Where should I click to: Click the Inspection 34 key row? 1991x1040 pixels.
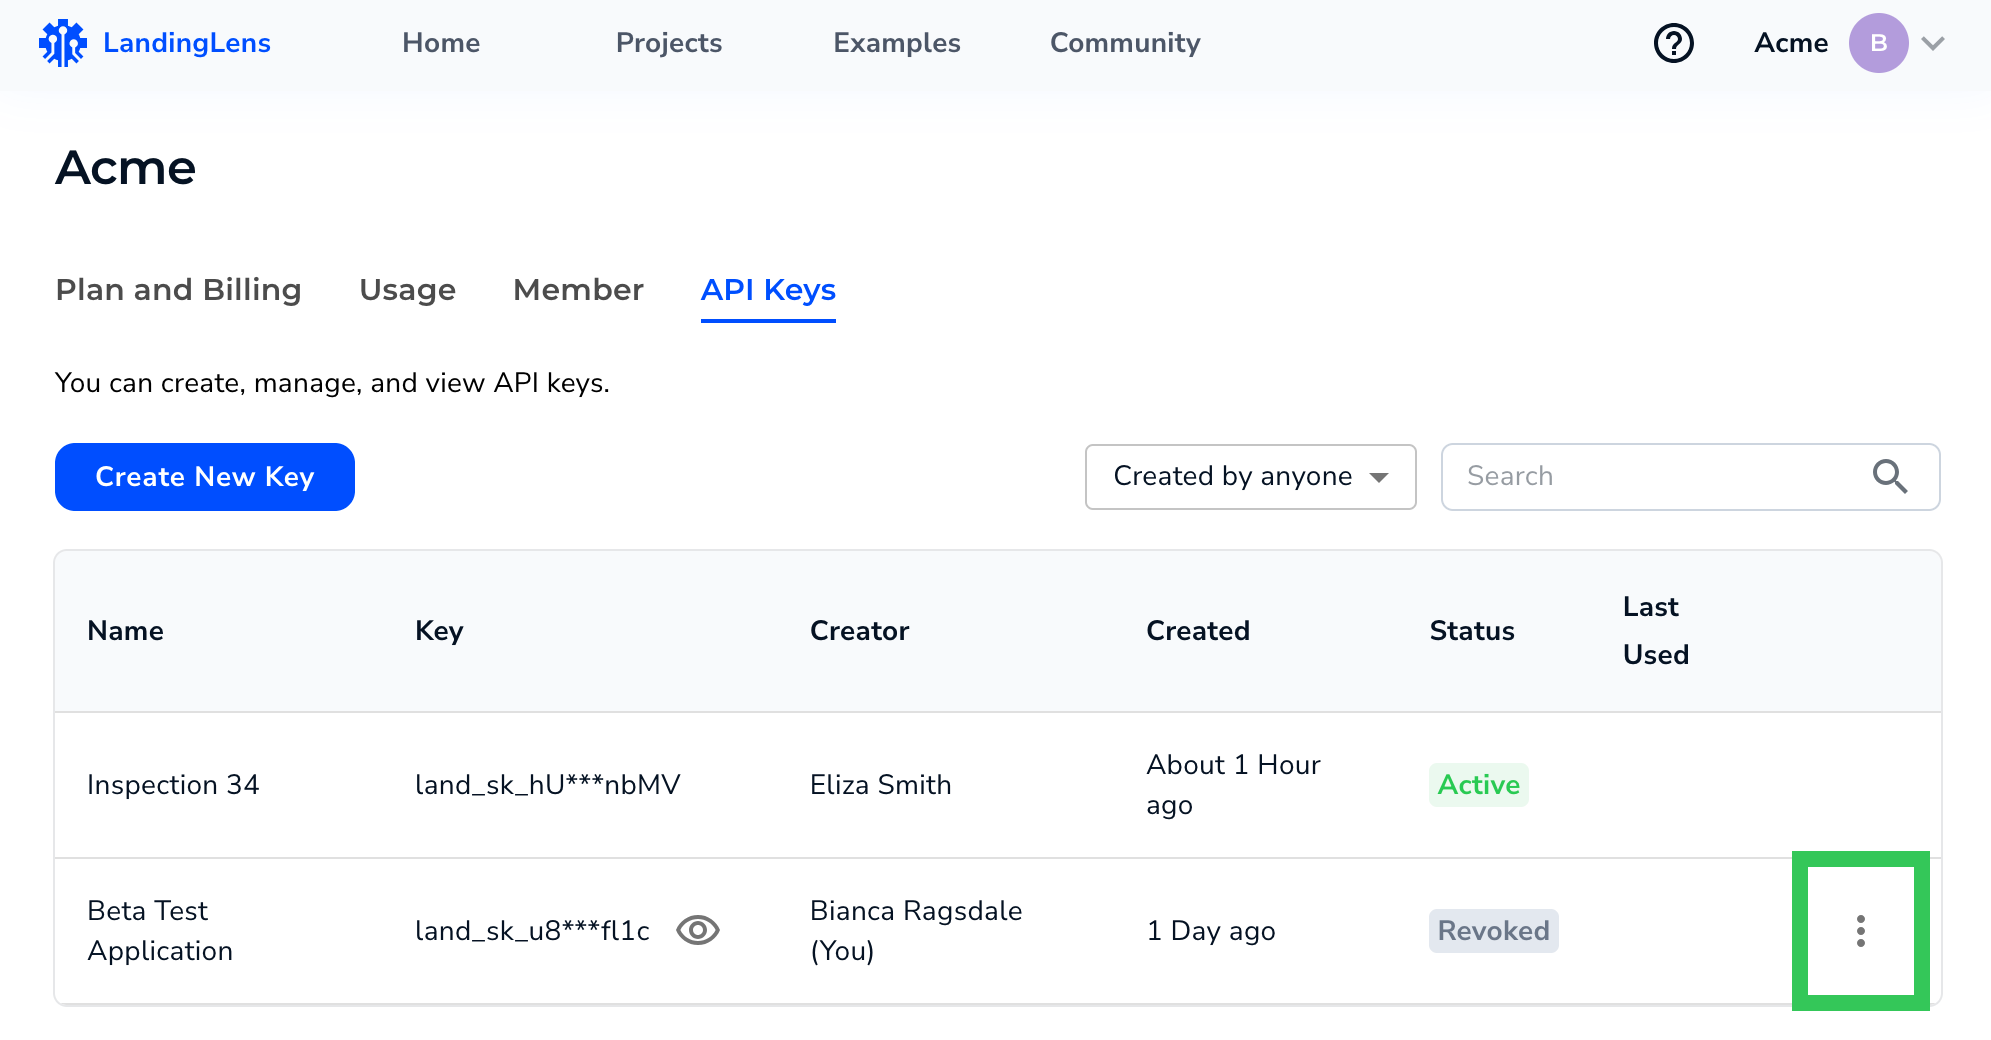[x=547, y=785]
